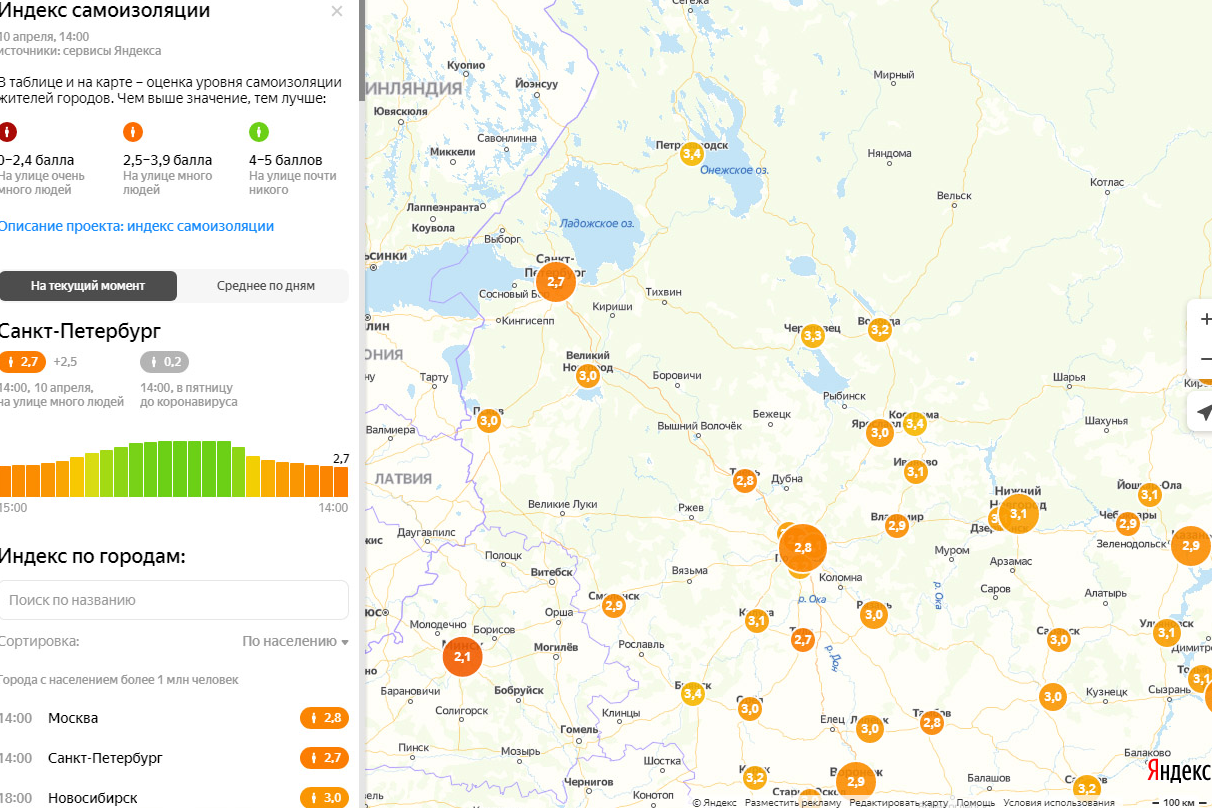Click the 3,4 marker at Петрозаводск
The image size is (1212, 808).
tap(692, 153)
